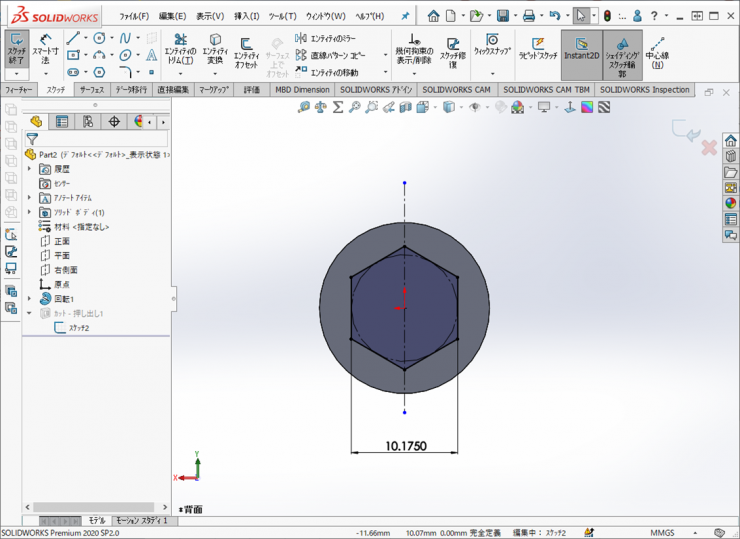Open the 挿入(I) menu

246,16
